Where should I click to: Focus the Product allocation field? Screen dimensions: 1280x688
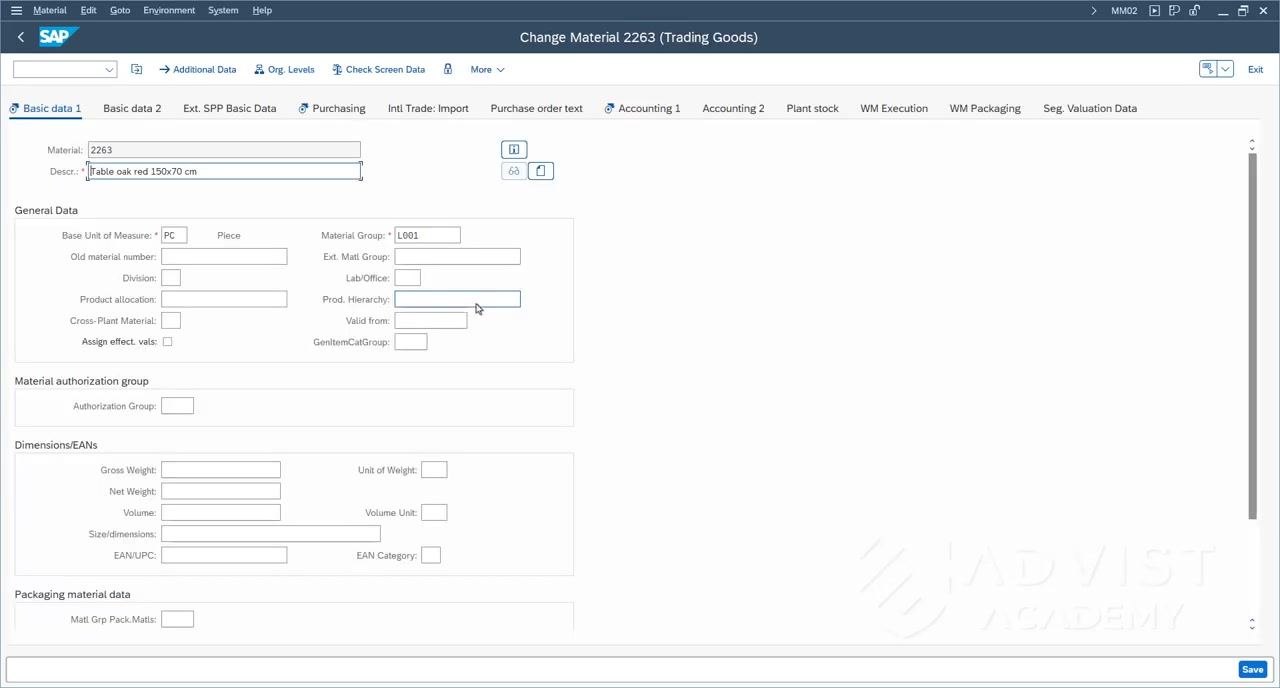(x=224, y=299)
